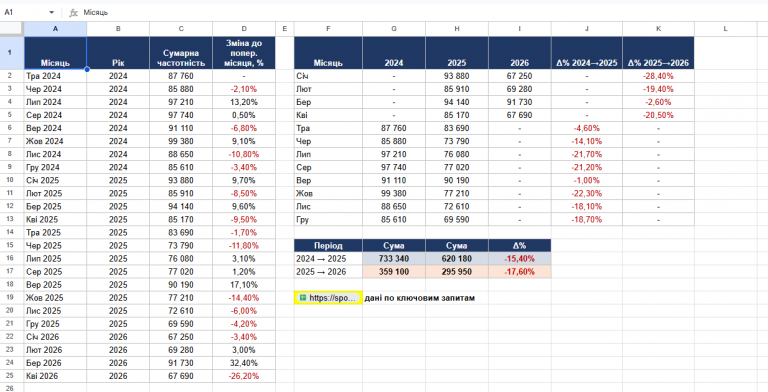This screenshot has height=392, width=768.
Task: Click the -10,80% change value
Action: tap(244, 154)
